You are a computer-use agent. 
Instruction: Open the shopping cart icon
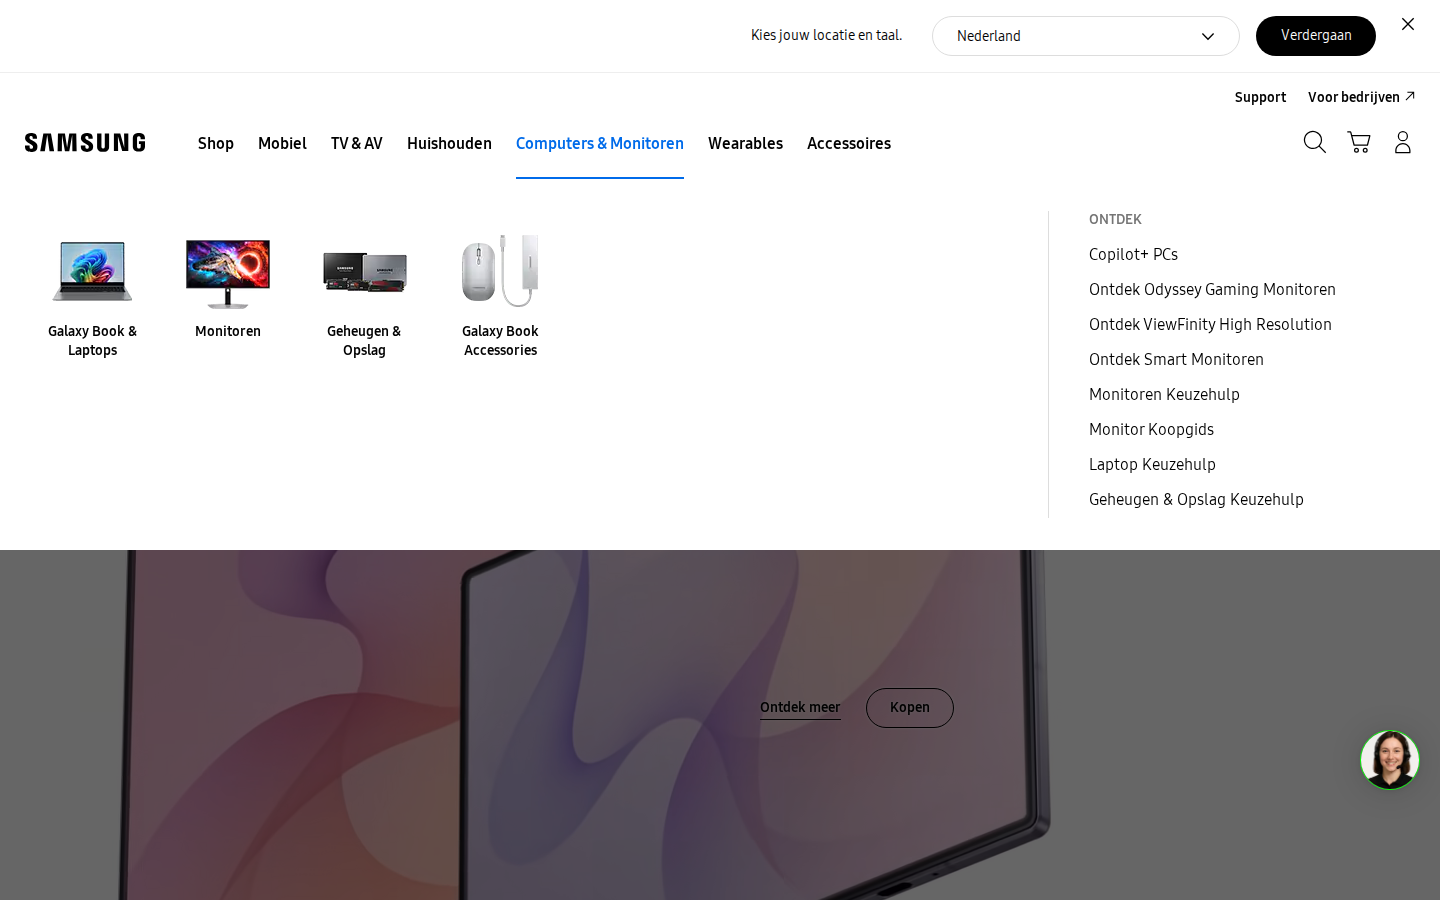[1358, 142]
